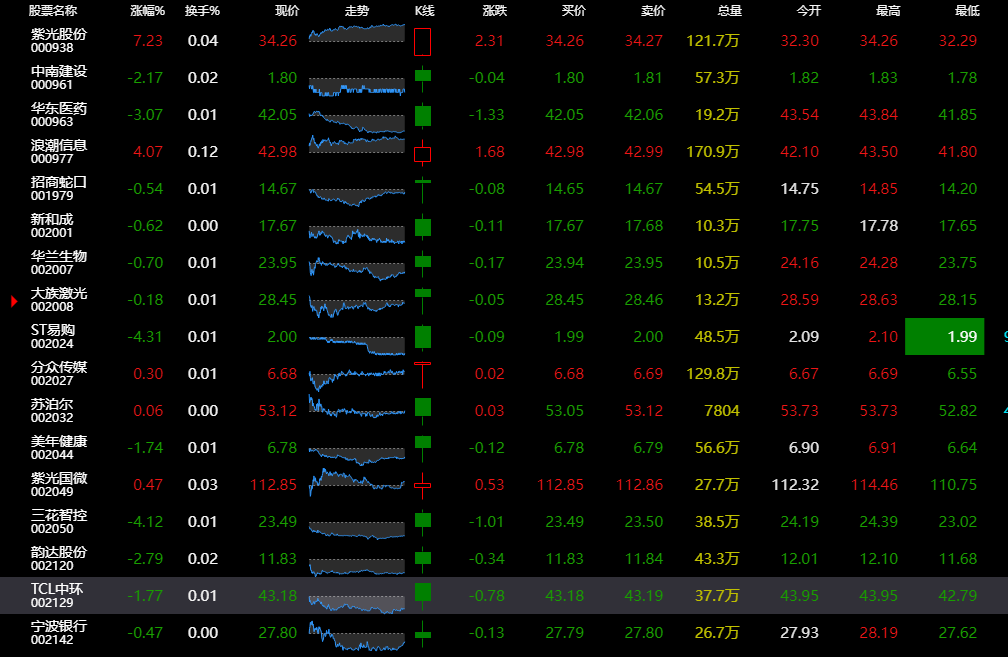
Task: View the 走势 trend chart for 分众传媒
Action: [x=357, y=379]
